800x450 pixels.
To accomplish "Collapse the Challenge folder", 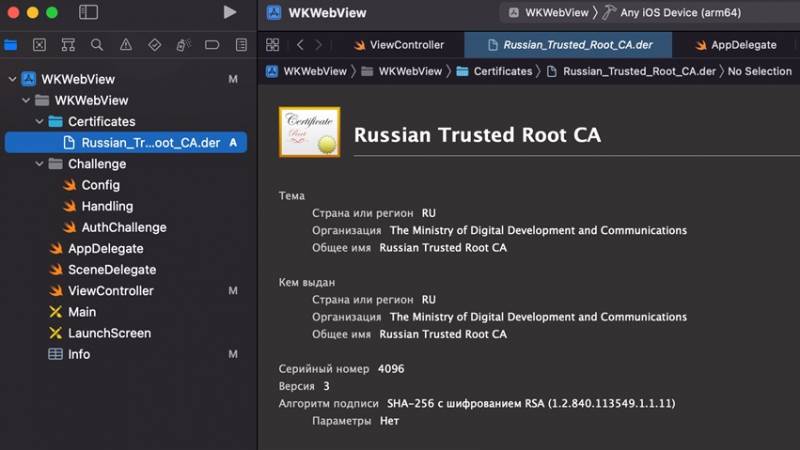I will [39, 164].
